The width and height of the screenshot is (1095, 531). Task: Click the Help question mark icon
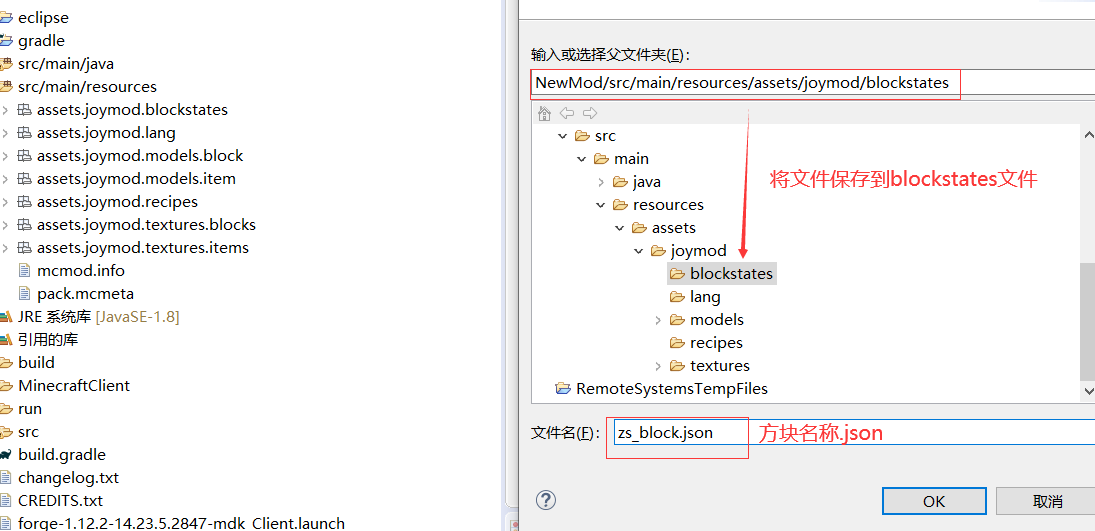(x=545, y=500)
